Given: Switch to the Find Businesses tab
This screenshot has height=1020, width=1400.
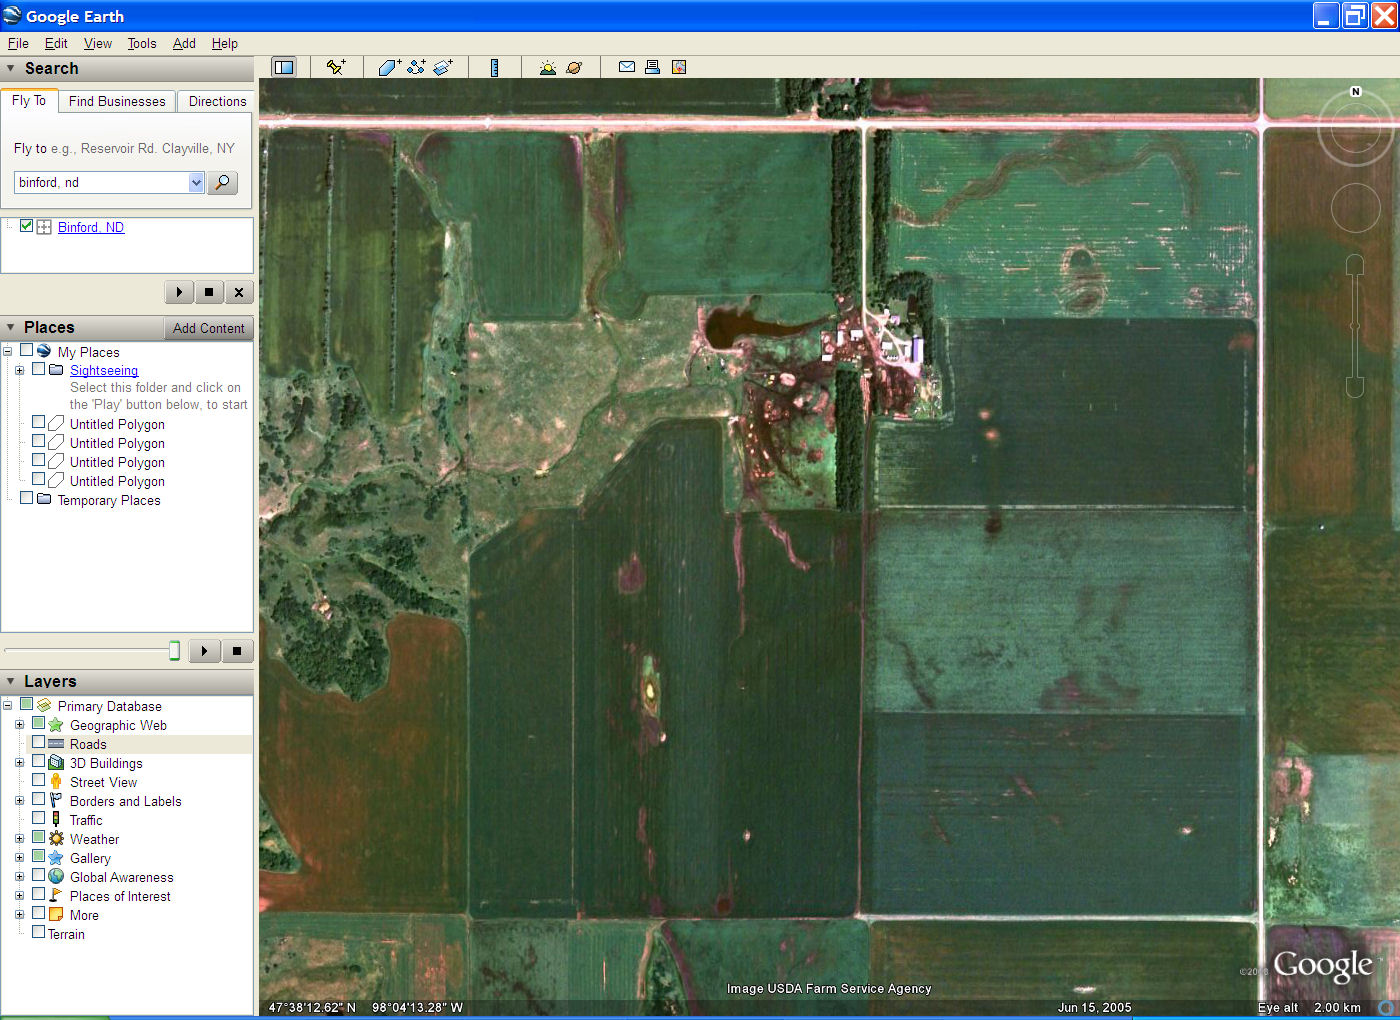Looking at the screenshot, I should (117, 101).
